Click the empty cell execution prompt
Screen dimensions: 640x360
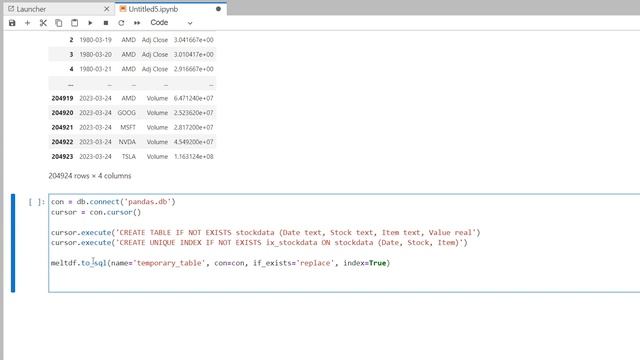37,202
